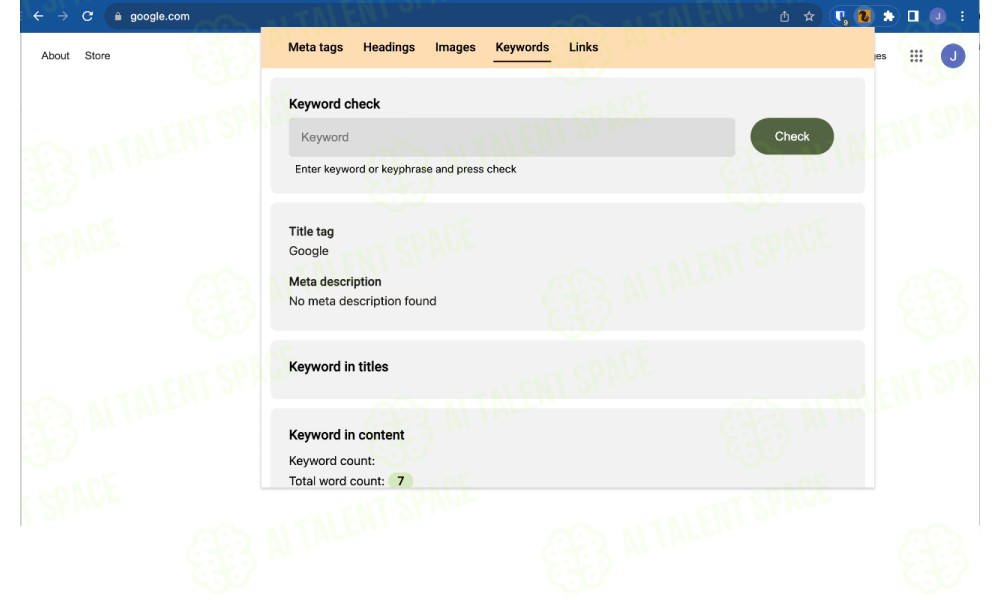Screen dimensions: 1000x600
Task: Click 'Enter keyword or keyphrase' hint text
Action: 406,169
